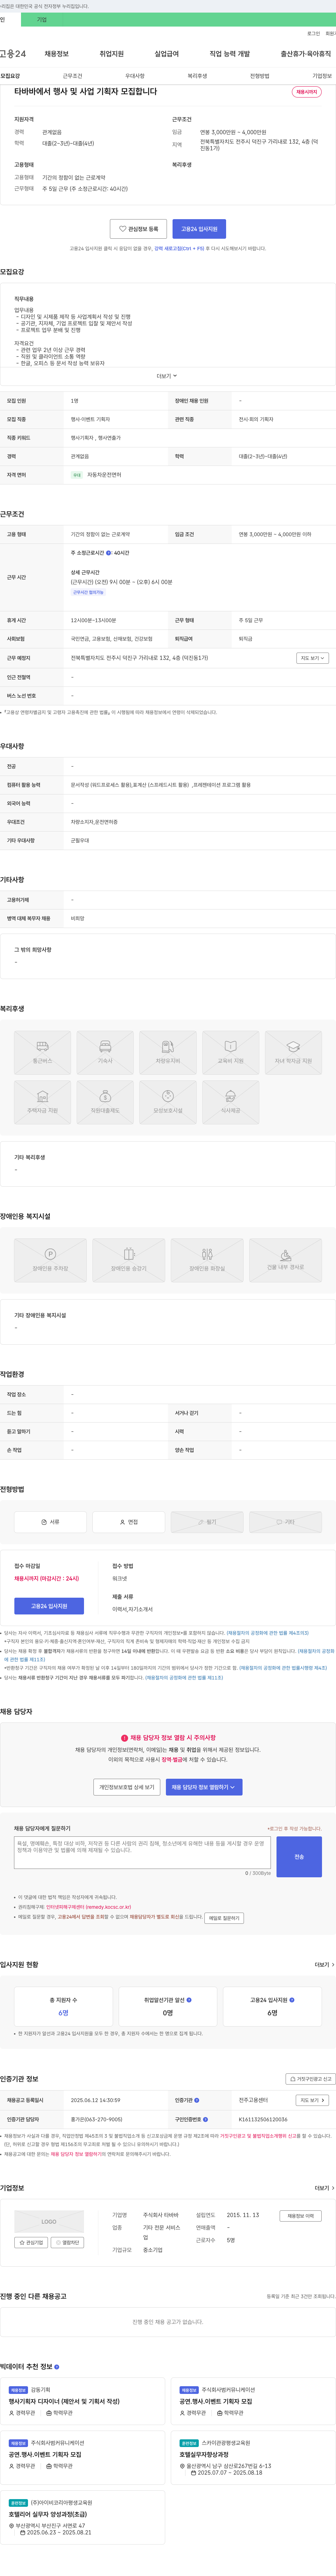336x2576 pixels.
Task: Click lower 고용24 입사지원 apply button
Action: 49,1606
